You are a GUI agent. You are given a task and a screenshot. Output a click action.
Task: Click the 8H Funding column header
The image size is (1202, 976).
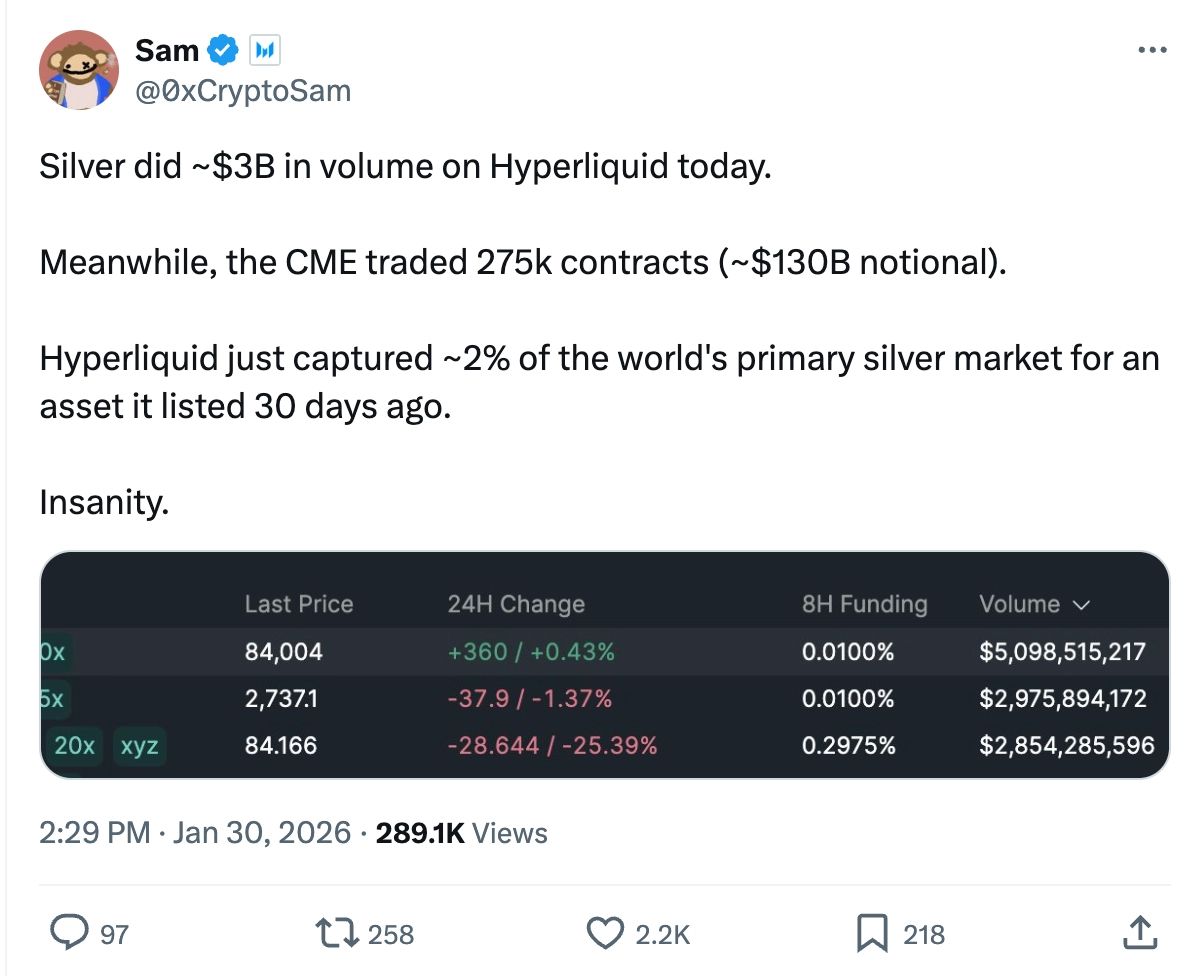coord(864,604)
